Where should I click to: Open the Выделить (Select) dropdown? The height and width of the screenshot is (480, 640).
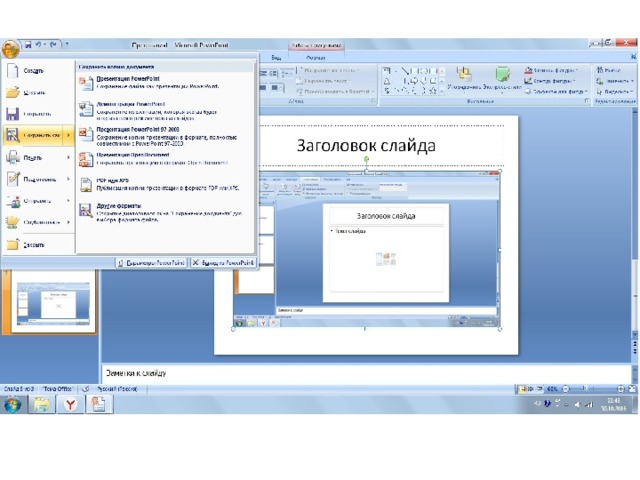pos(615,91)
